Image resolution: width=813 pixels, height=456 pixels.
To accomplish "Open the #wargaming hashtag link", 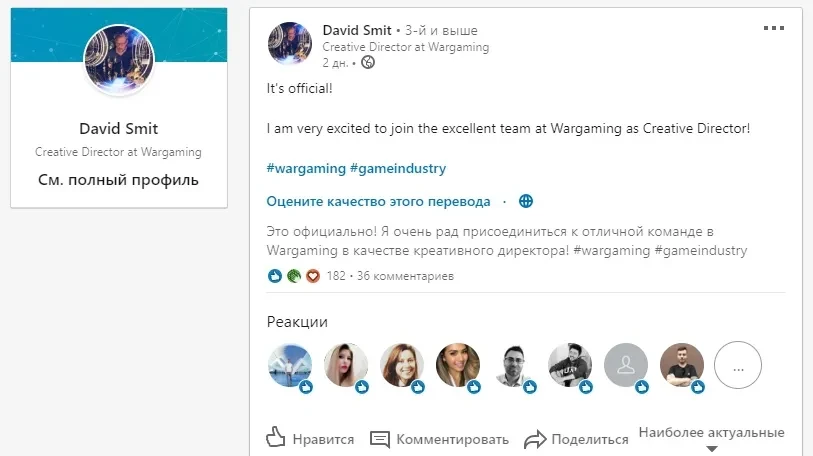I will 305,168.
